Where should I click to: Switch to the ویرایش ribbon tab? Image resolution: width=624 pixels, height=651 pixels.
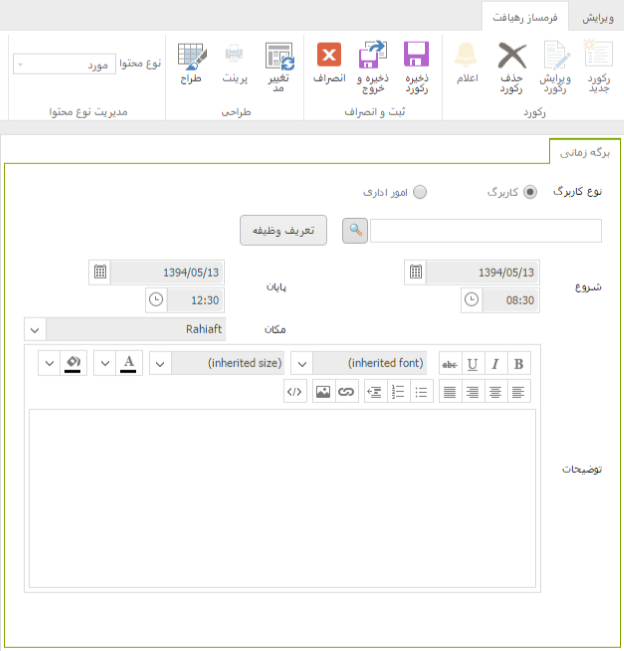coord(597,18)
